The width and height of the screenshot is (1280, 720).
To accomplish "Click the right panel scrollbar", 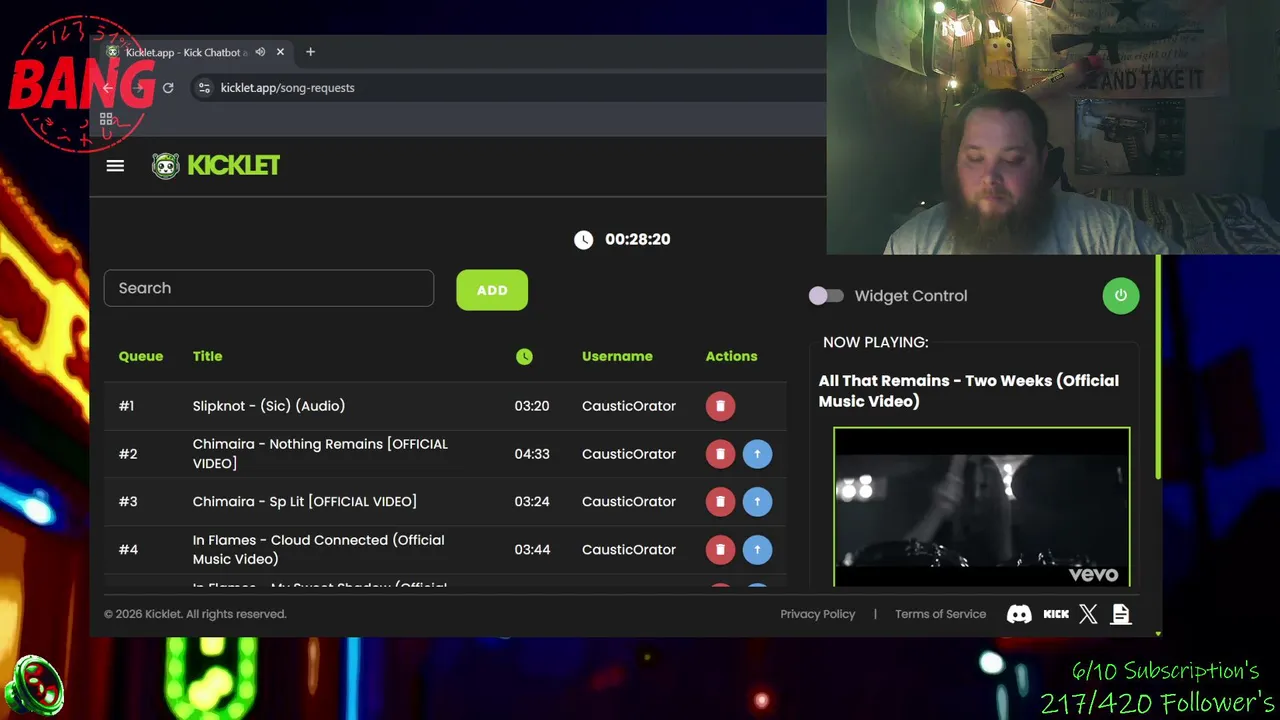I will tap(1158, 368).
